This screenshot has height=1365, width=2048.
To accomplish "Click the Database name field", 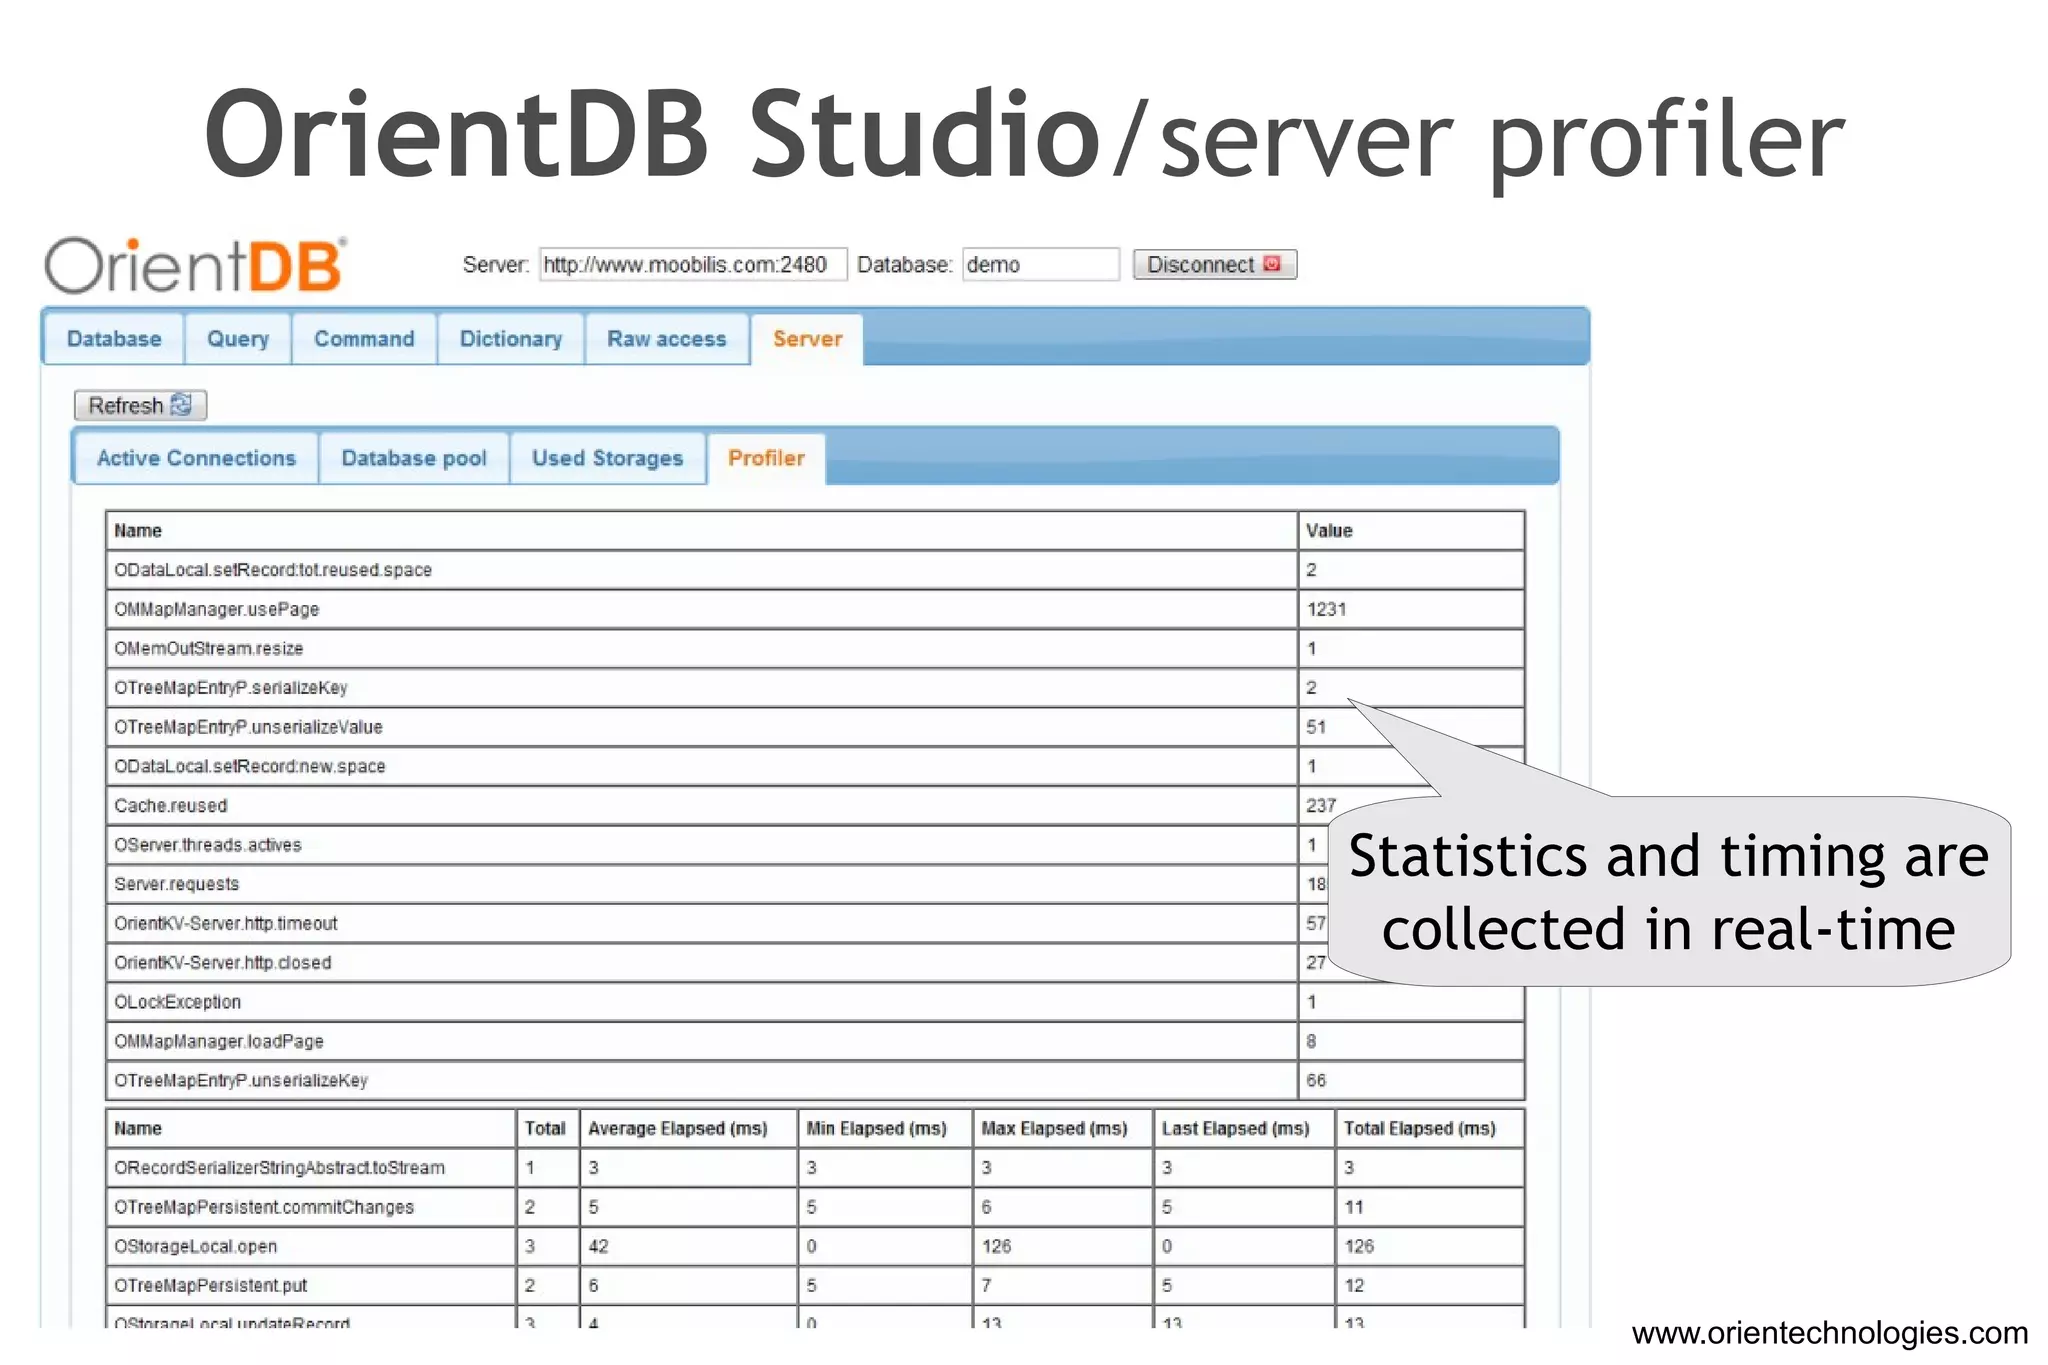I will (1041, 264).
